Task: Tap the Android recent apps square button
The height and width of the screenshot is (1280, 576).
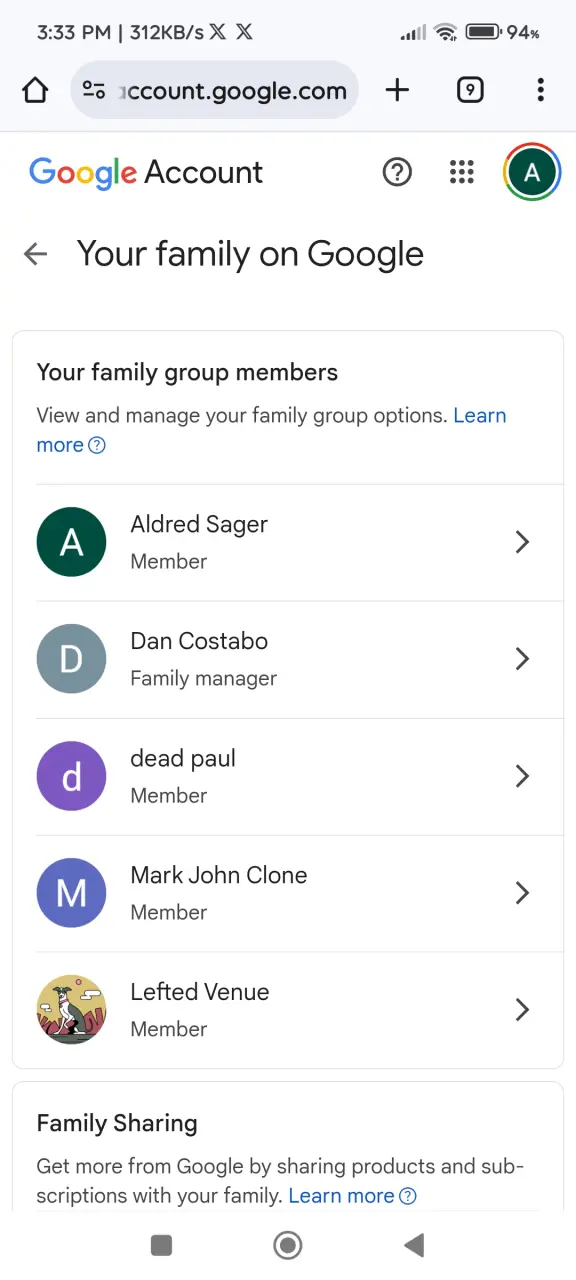Action: [161, 1245]
